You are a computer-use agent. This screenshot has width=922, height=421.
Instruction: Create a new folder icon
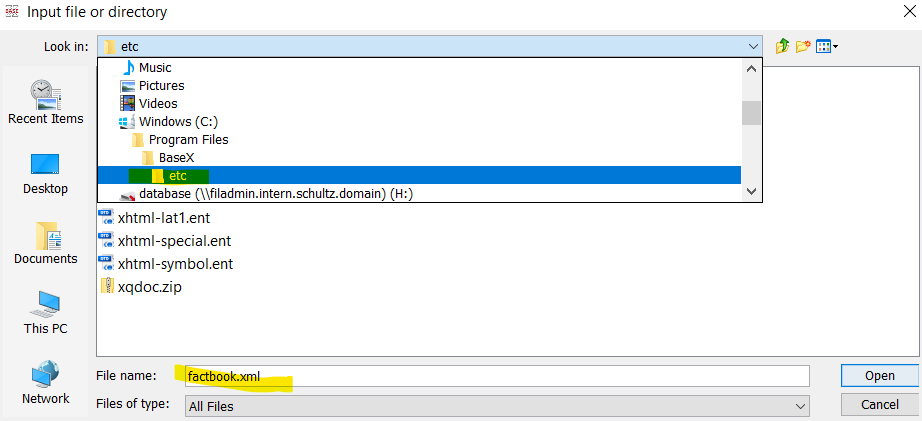pyautogui.click(x=803, y=46)
